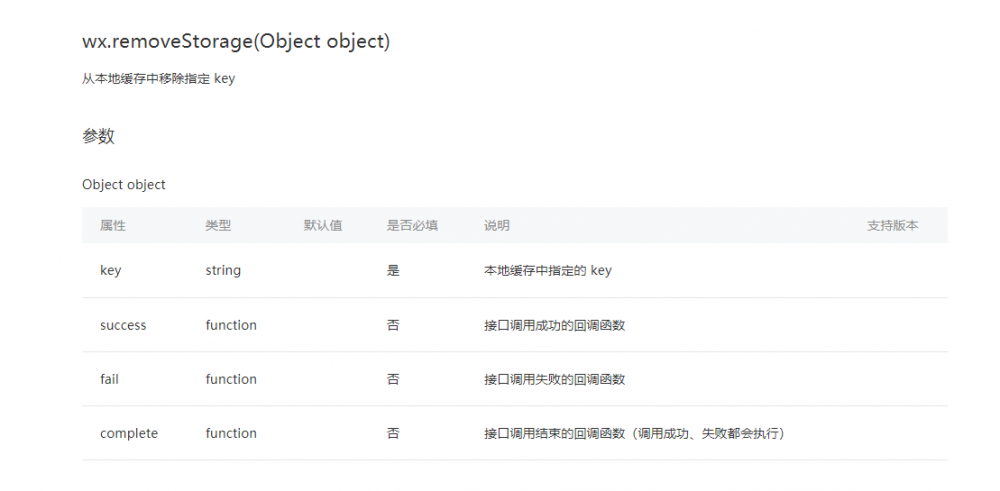Click the 本地缓存中指定的 key description
1000x491 pixels.
tap(548, 270)
